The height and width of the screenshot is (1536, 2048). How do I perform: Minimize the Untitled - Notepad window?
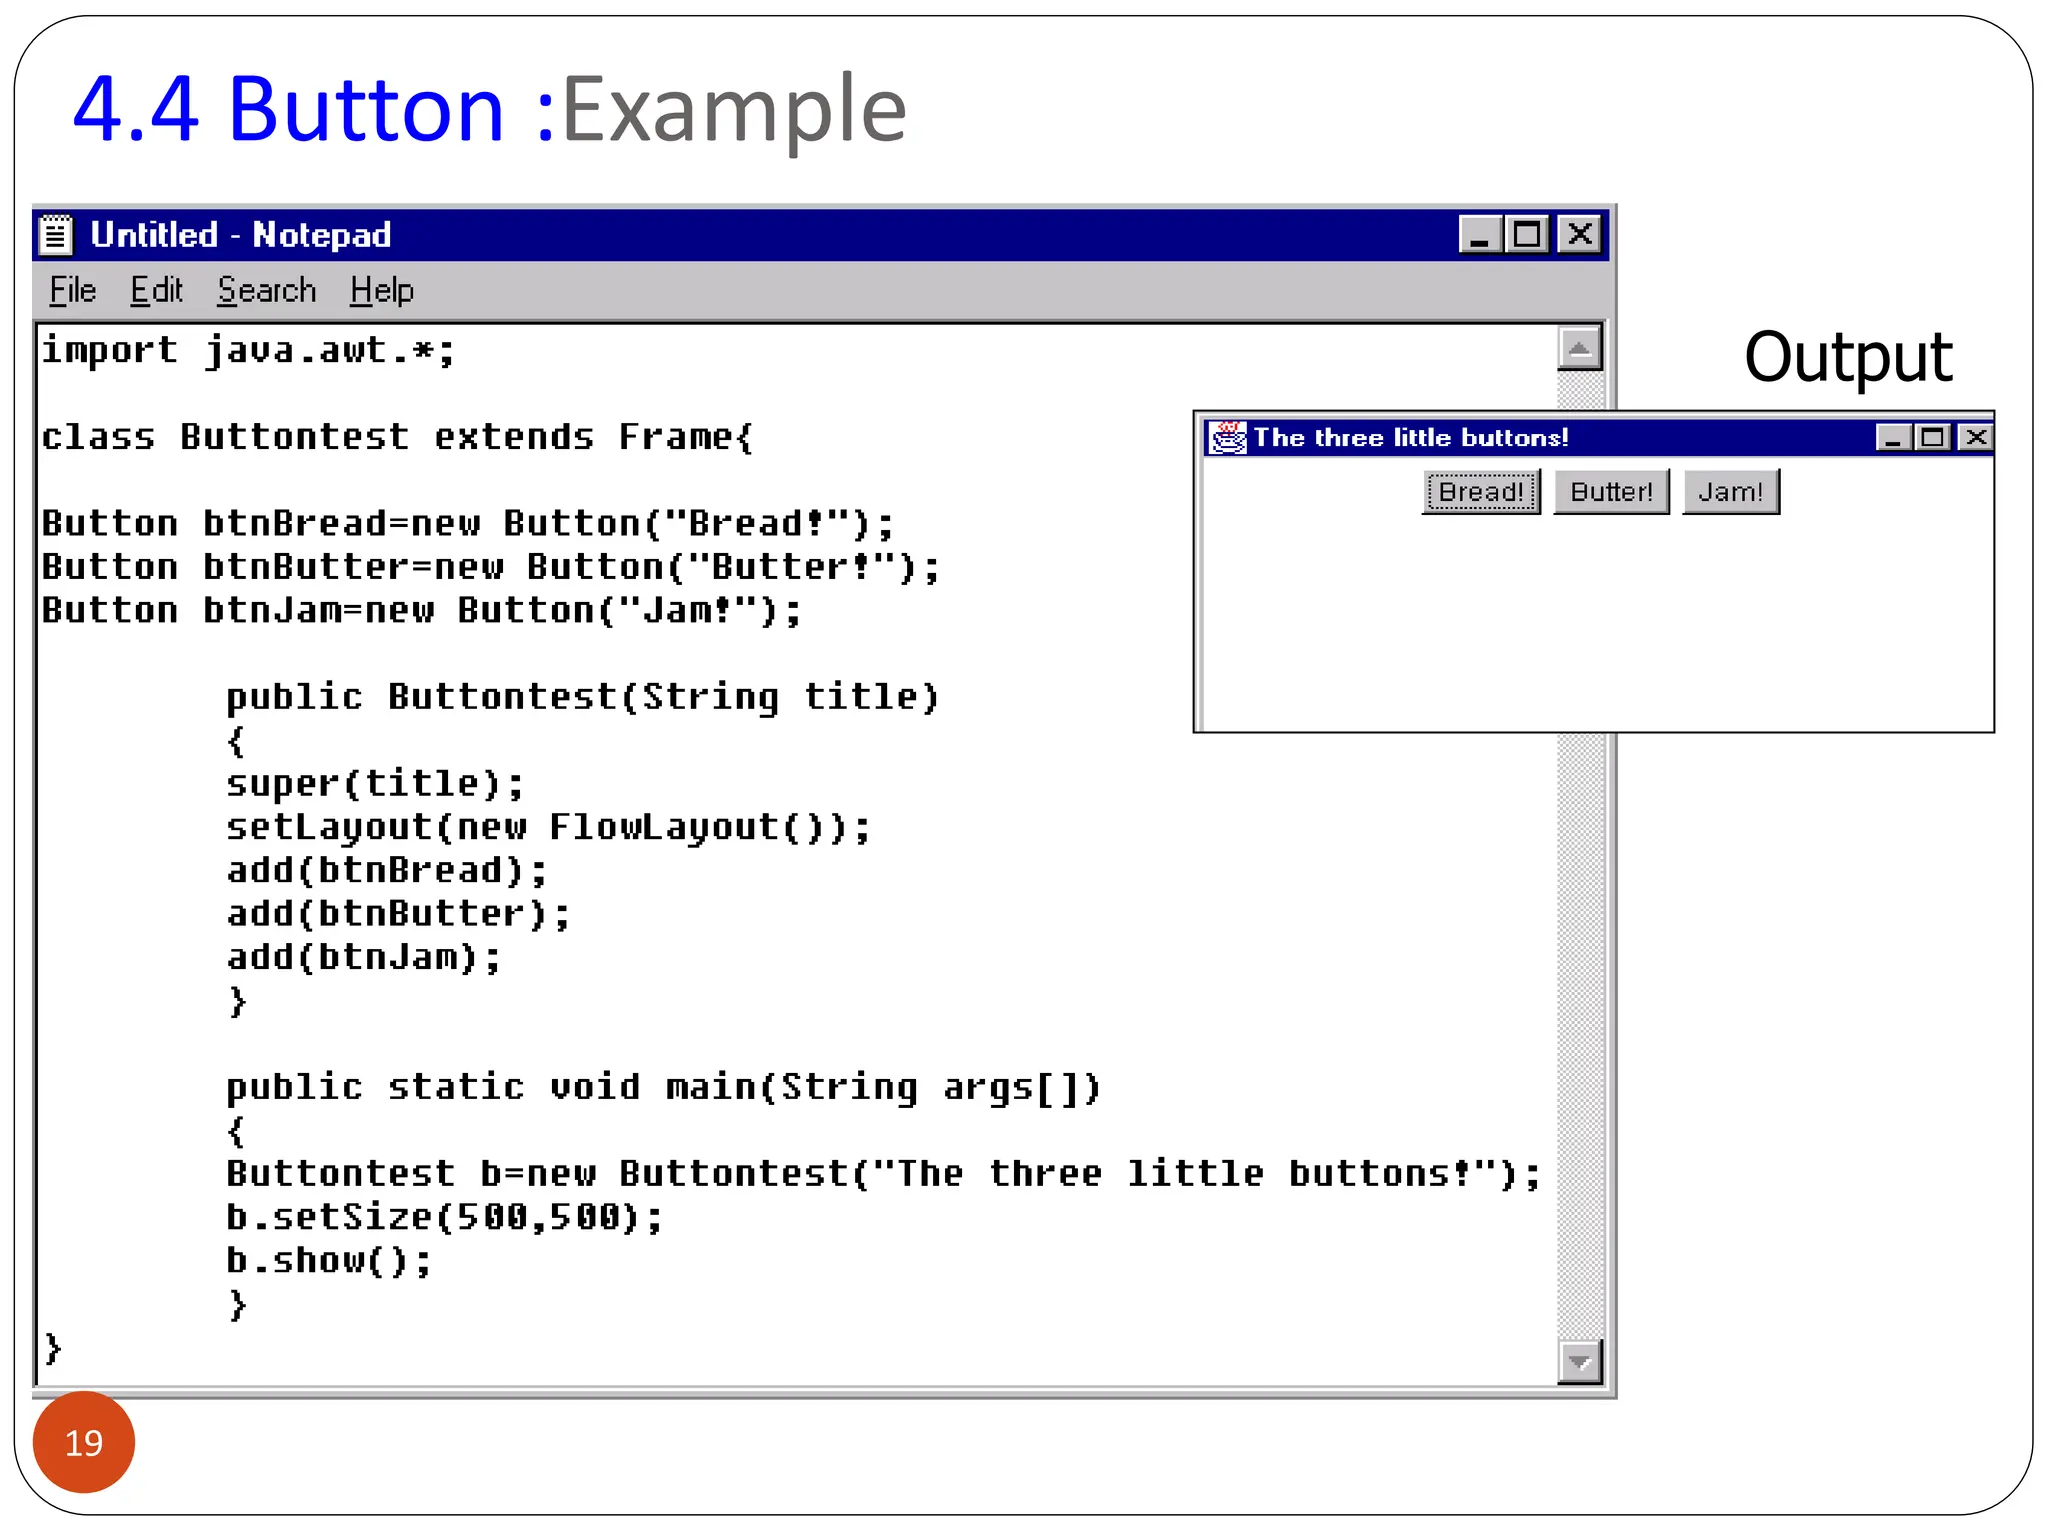1479,235
